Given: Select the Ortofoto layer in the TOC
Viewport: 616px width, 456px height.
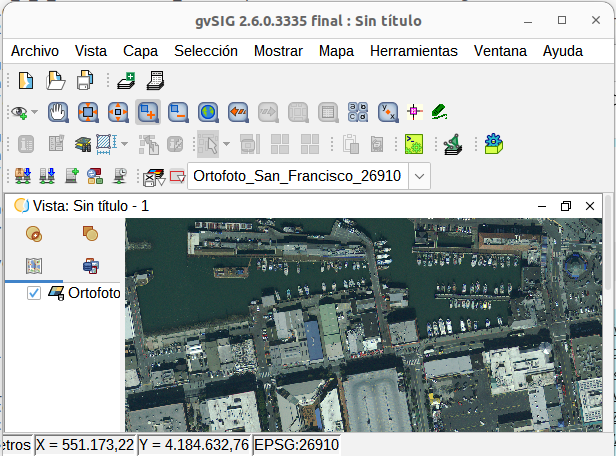Looking at the screenshot, I should tap(94, 293).
